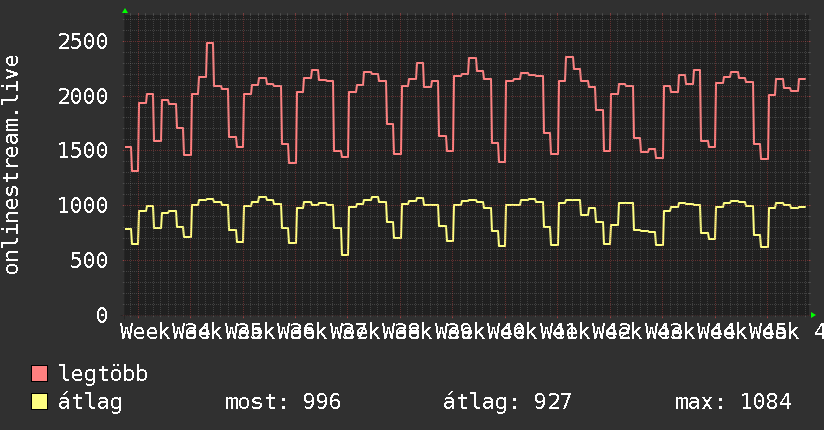Select the legtöbb legend label
Screen dimensions: 824x430
click(x=103, y=374)
